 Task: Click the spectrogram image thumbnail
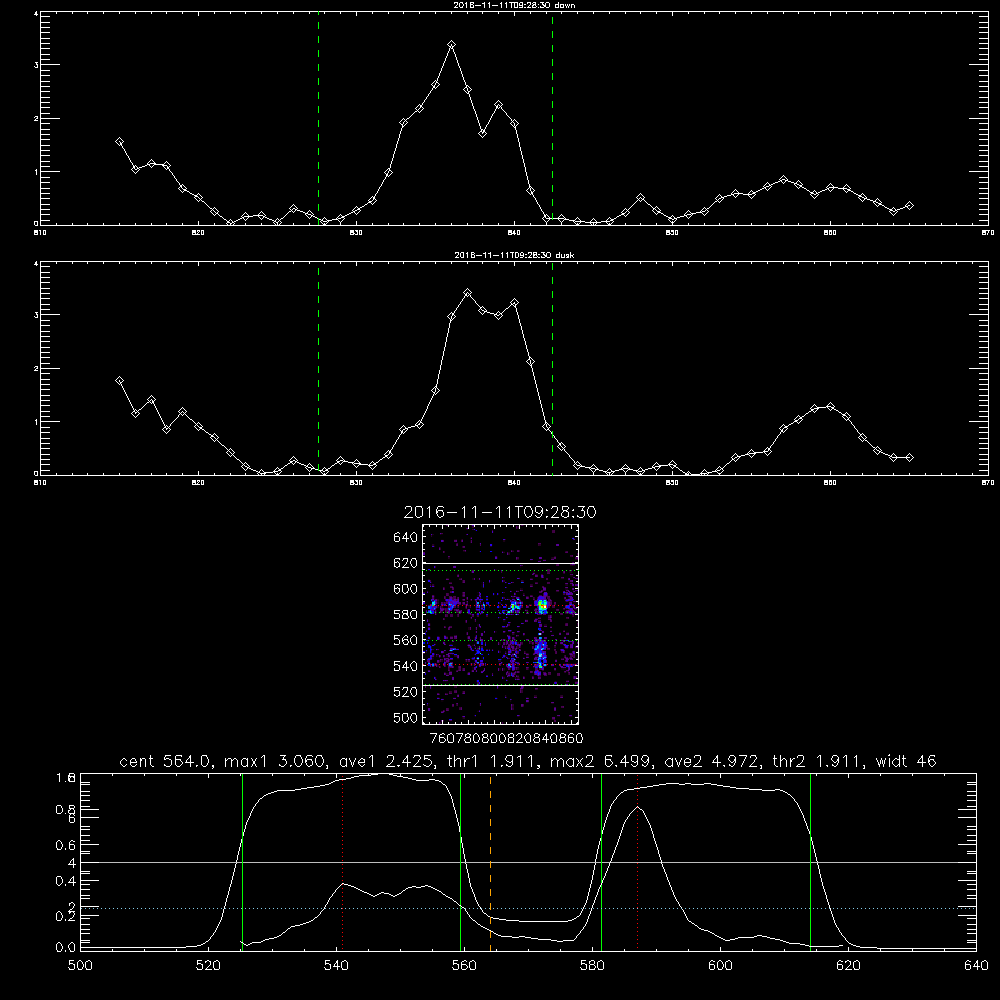pyautogui.click(x=500, y=624)
